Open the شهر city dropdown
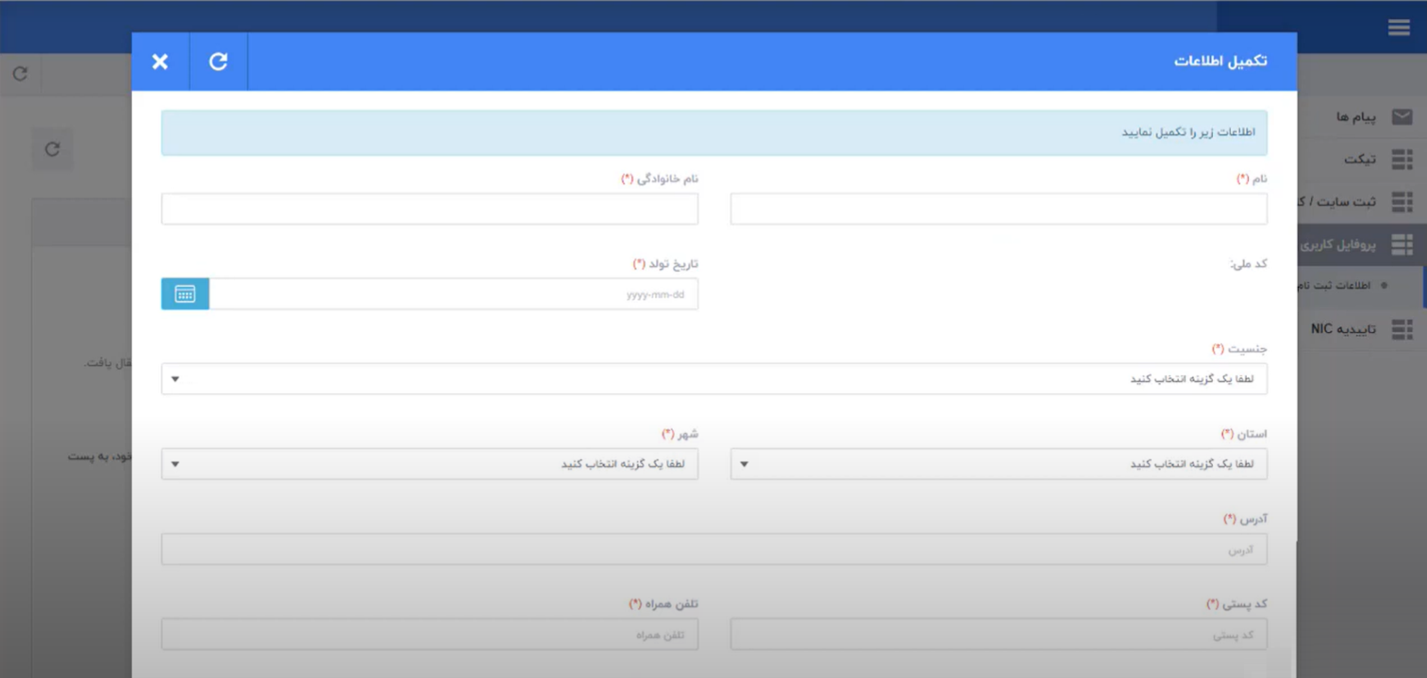This screenshot has height=678, width=1427. coord(429,464)
